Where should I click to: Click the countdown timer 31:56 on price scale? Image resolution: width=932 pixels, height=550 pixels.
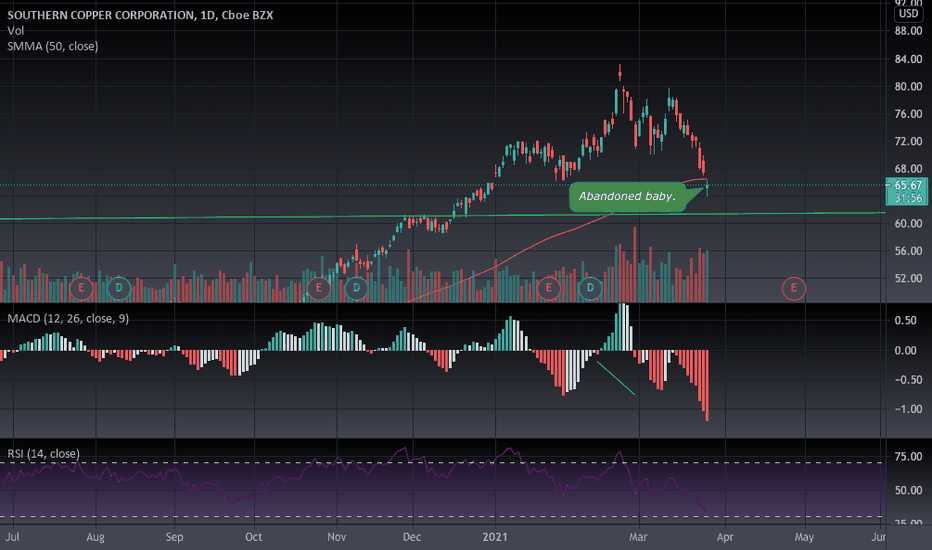tap(908, 198)
